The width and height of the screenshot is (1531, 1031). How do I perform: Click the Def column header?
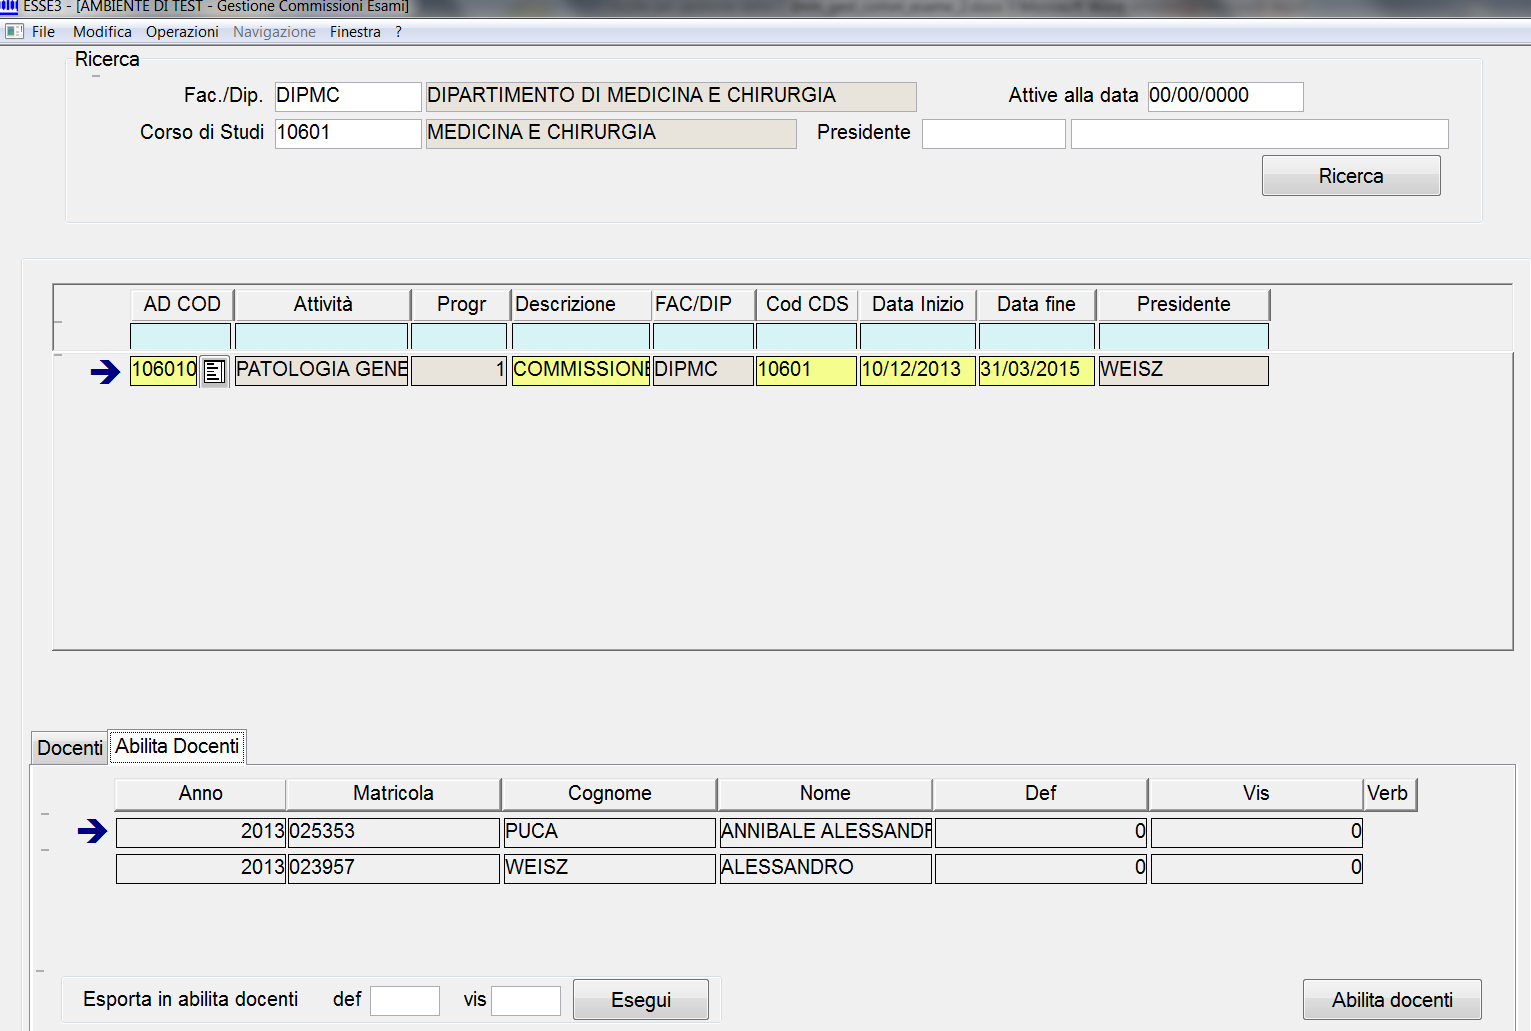coord(1040,794)
